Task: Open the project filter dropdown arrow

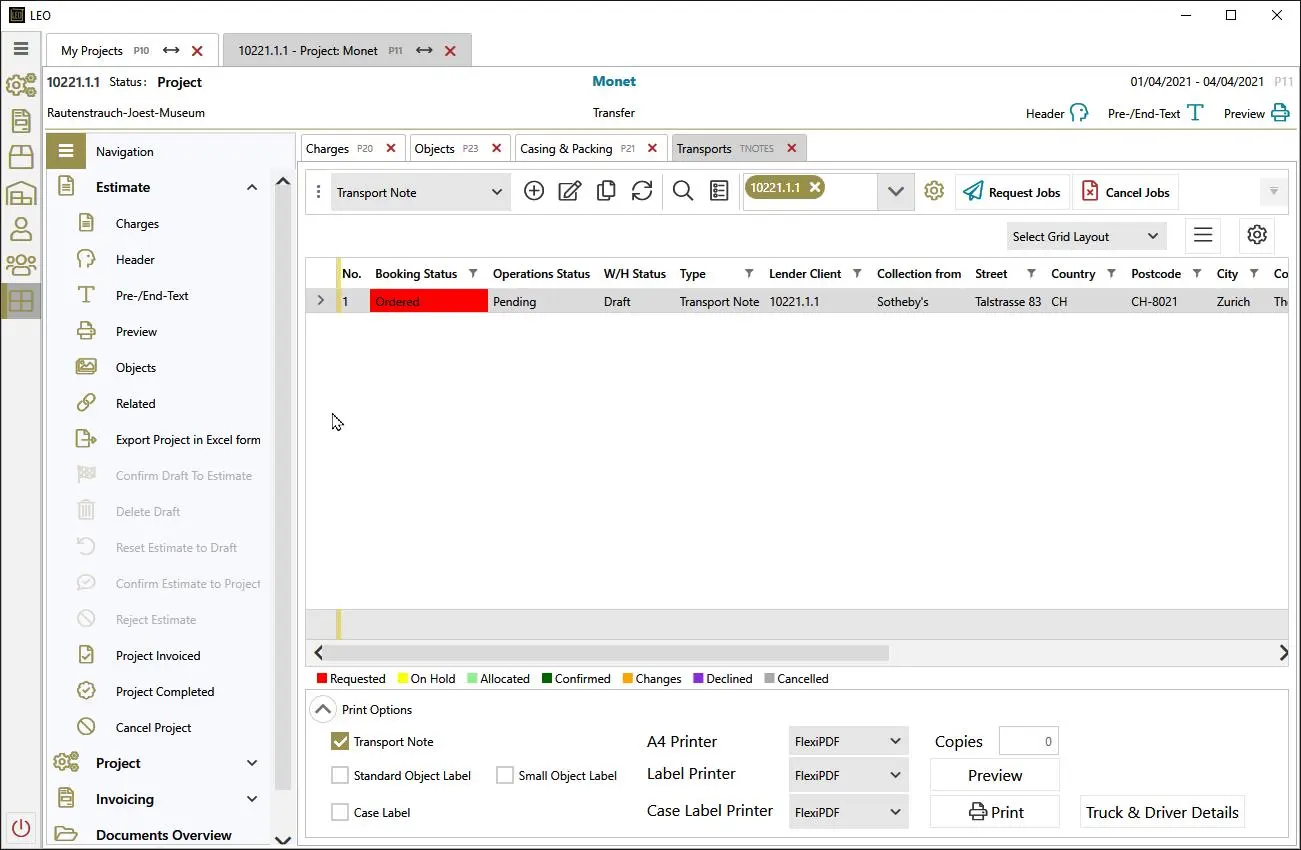Action: tap(895, 192)
